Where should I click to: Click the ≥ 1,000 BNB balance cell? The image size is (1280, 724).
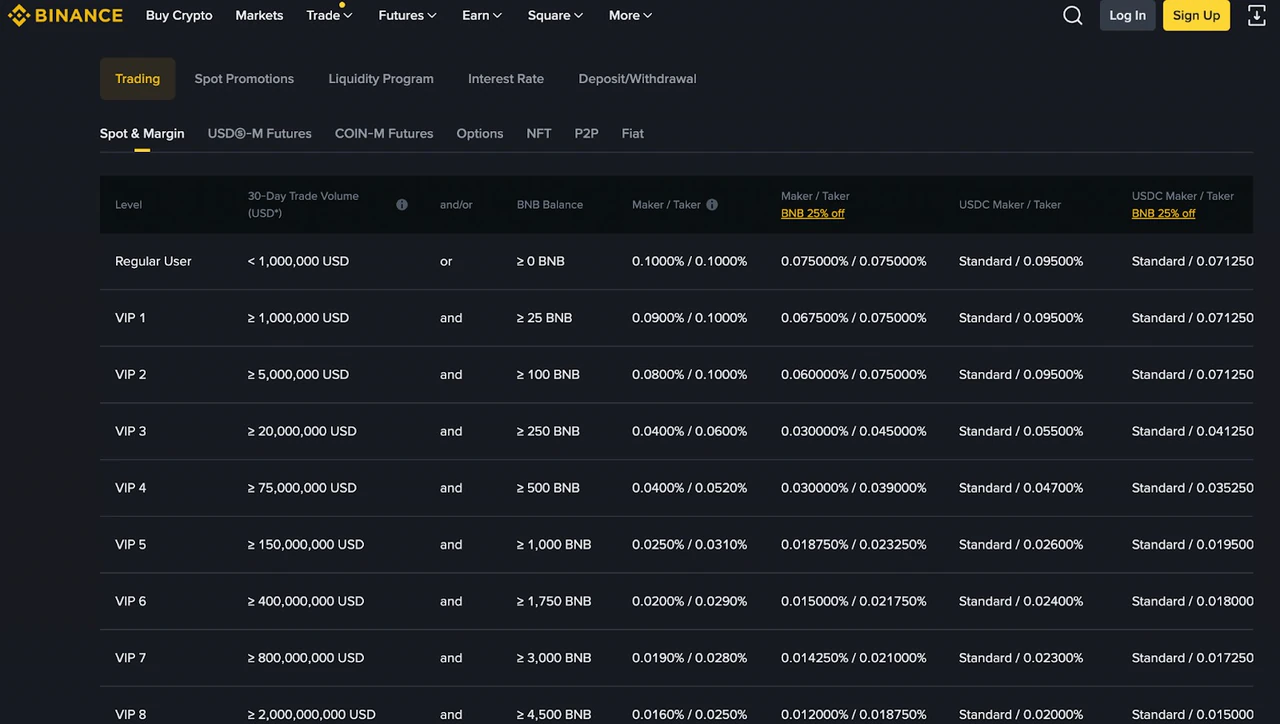[x=554, y=545]
